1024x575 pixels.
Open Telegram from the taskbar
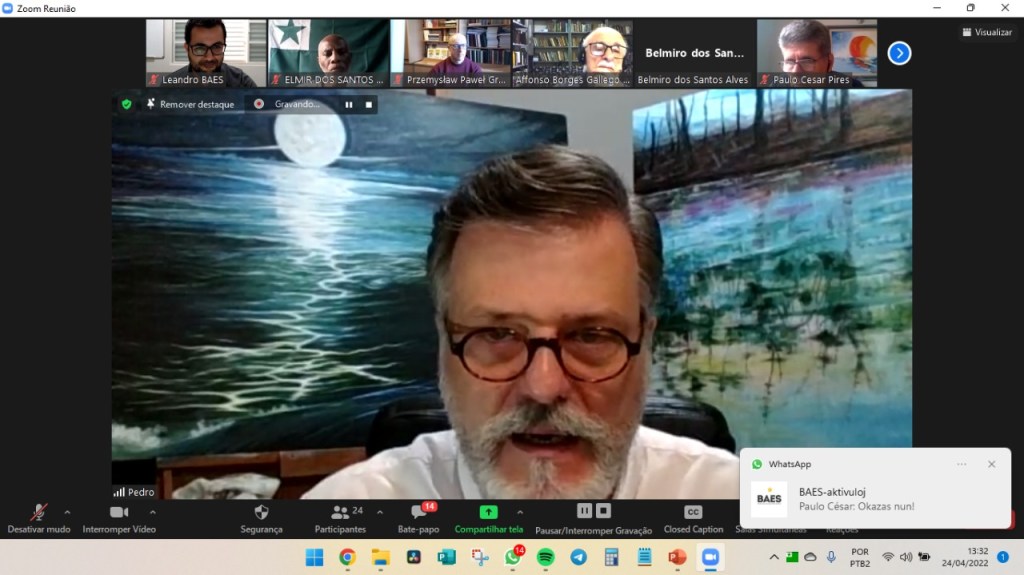pyautogui.click(x=578, y=557)
